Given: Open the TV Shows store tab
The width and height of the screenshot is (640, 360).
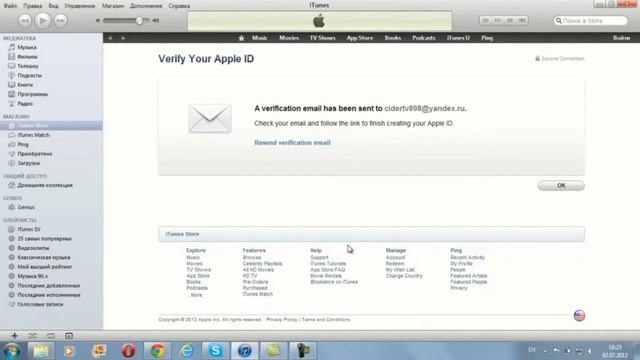Looking at the screenshot, I should (322, 38).
